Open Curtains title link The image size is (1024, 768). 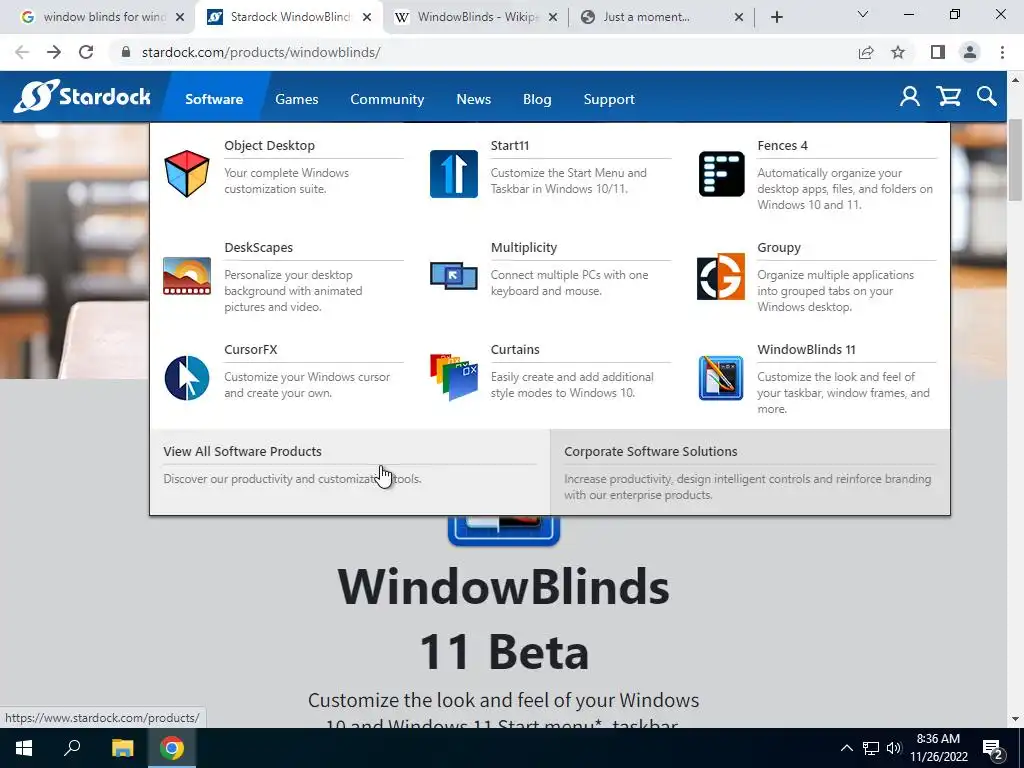[x=515, y=349]
